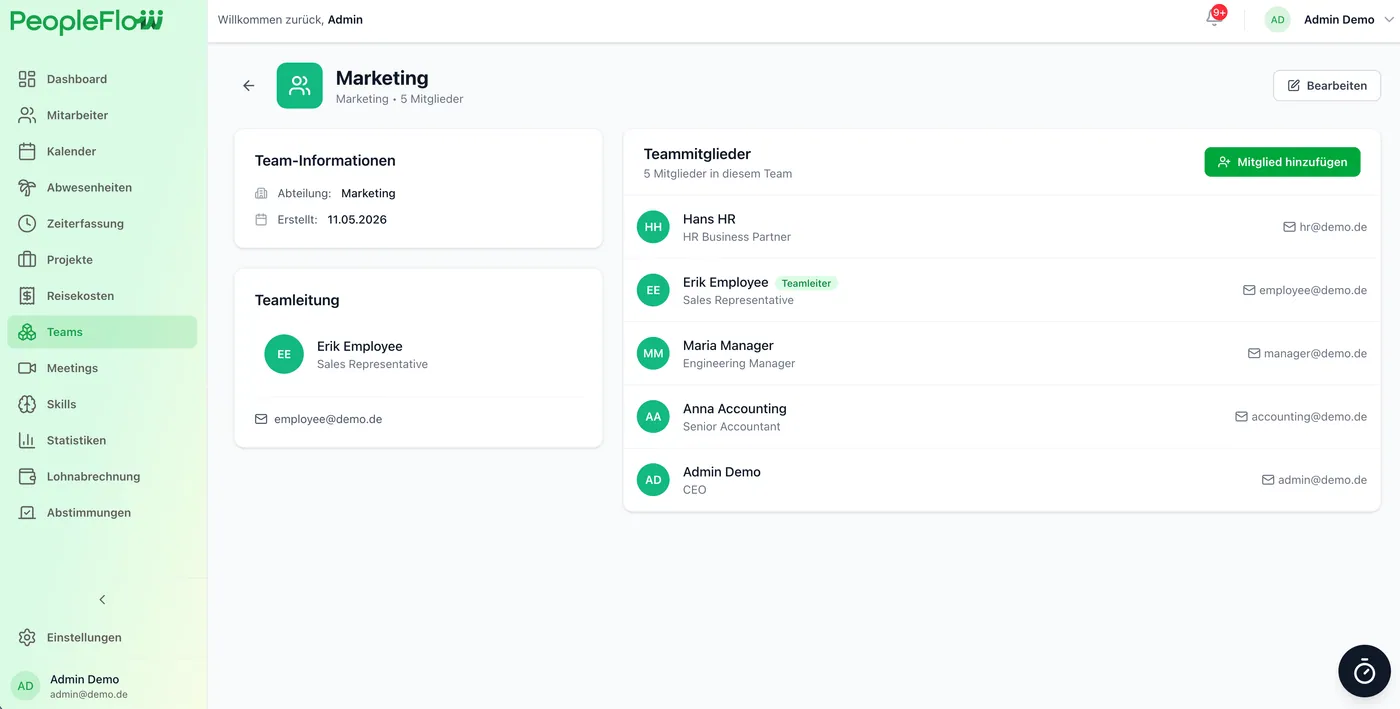This screenshot has width=1400, height=709.
Task: Click the Teammitglieder heading
Action: pos(697,154)
